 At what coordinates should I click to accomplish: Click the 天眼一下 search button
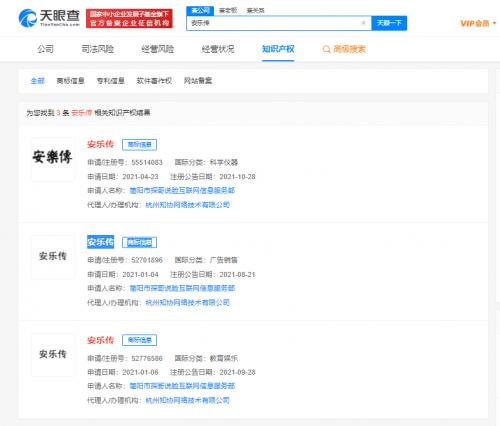[x=389, y=23]
